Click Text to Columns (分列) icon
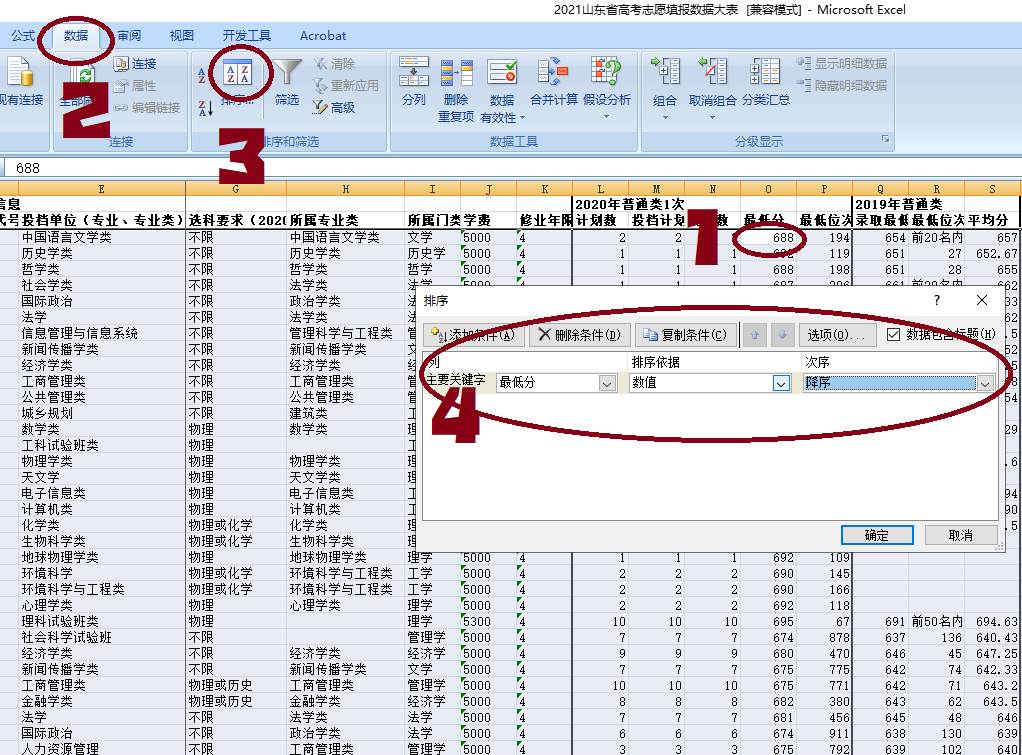This screenshot has height=755, width=1022. [413, 72]
